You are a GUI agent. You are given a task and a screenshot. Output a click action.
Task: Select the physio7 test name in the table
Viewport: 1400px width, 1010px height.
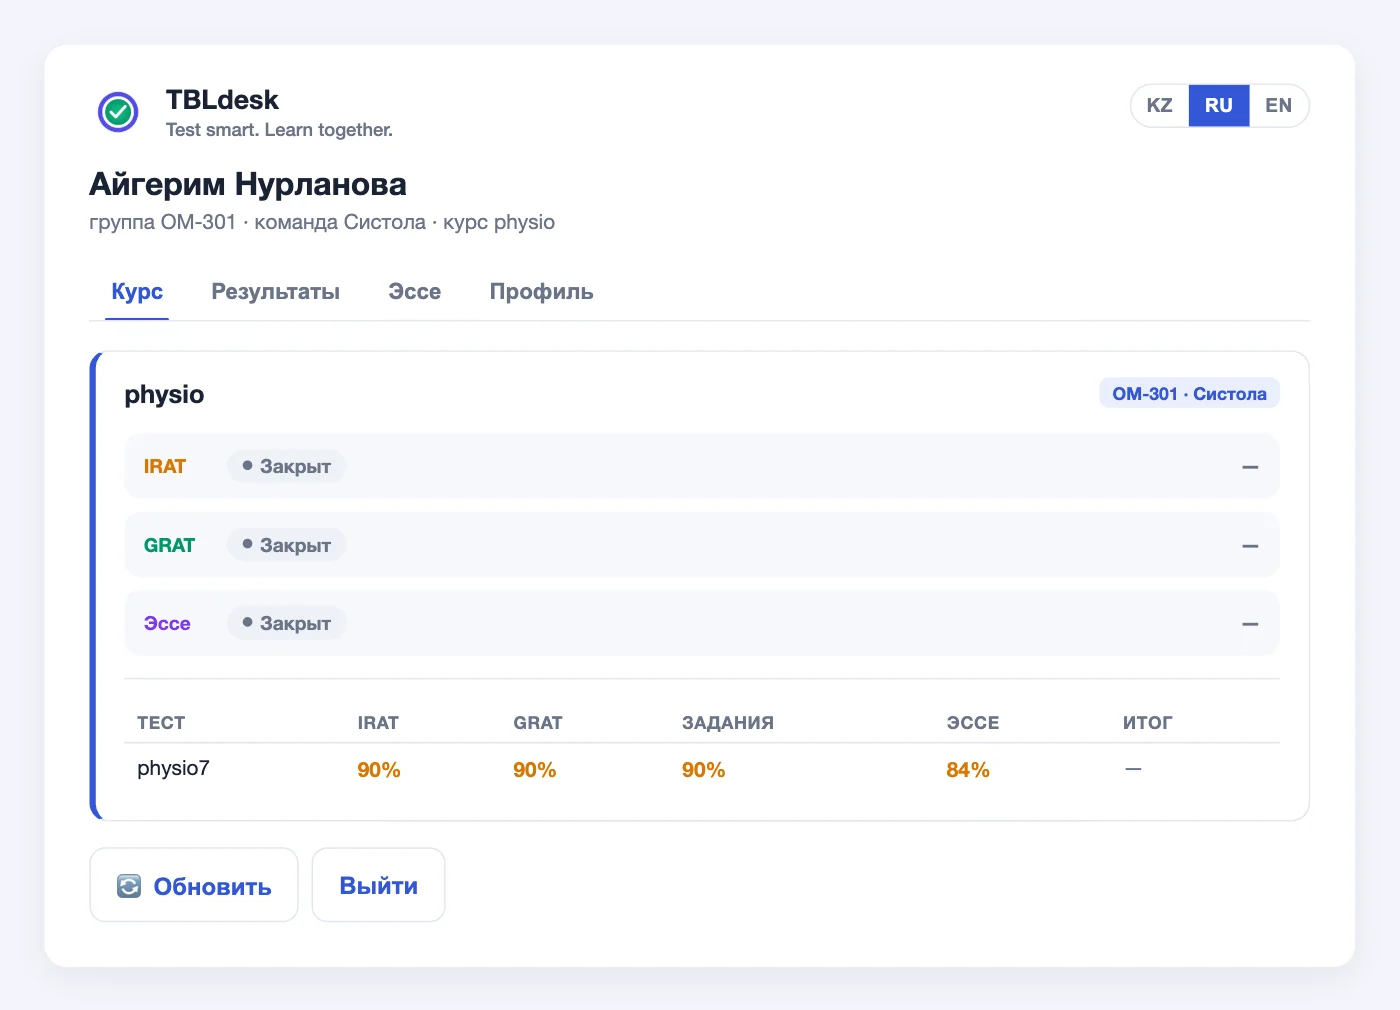[x=173, y=768]
